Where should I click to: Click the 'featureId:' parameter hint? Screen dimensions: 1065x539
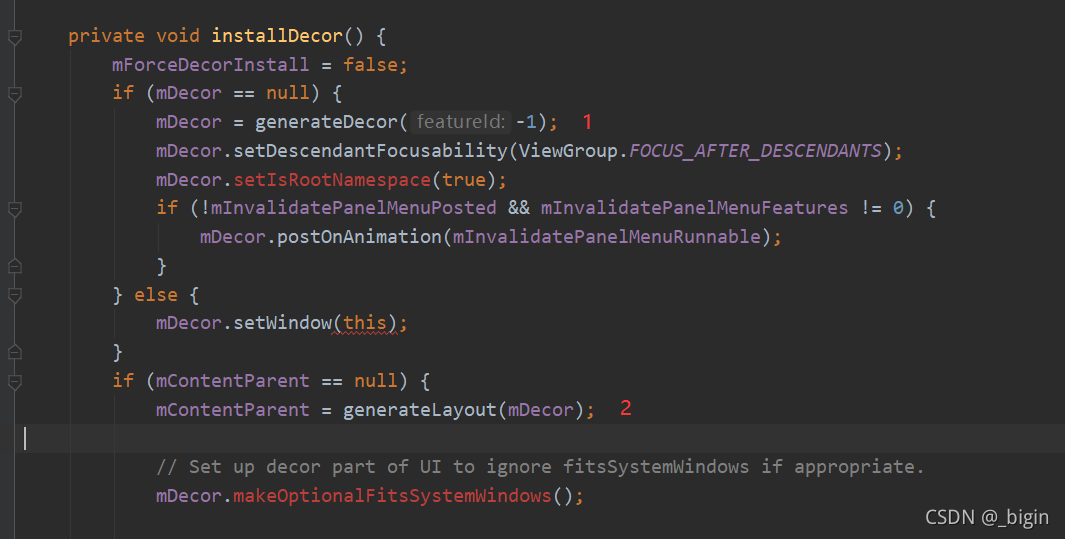461,122
